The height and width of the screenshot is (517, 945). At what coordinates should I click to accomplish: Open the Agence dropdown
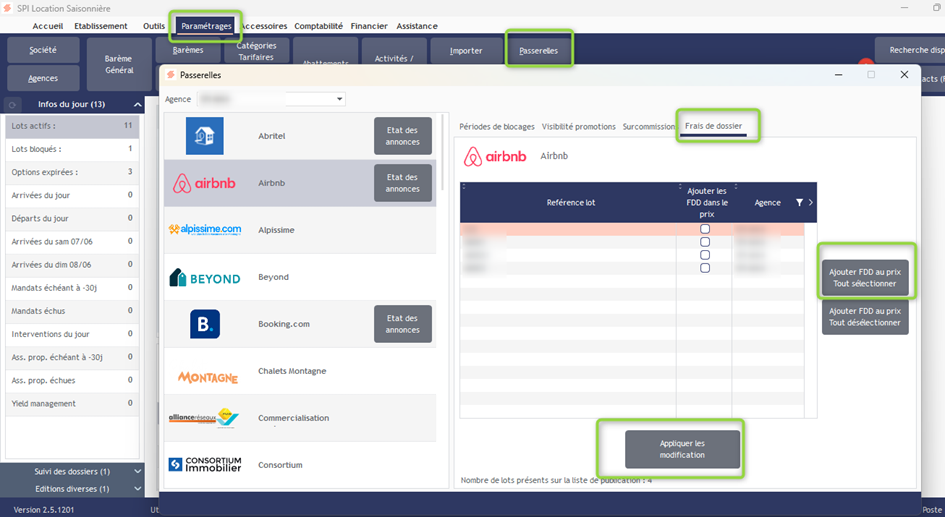coord(340,99)
